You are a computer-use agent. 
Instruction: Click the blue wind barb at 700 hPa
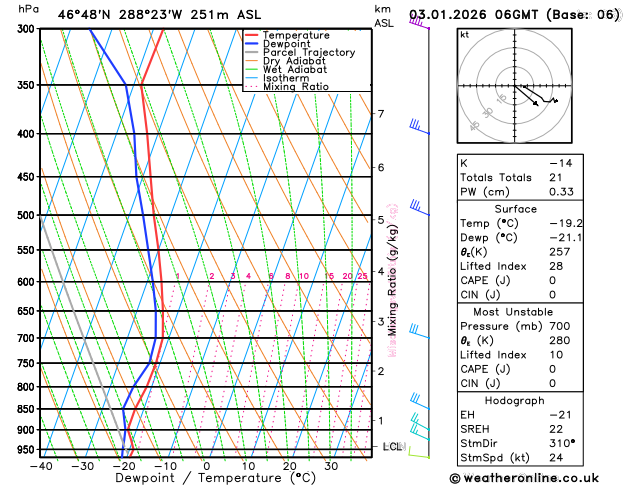click(419, 331)
